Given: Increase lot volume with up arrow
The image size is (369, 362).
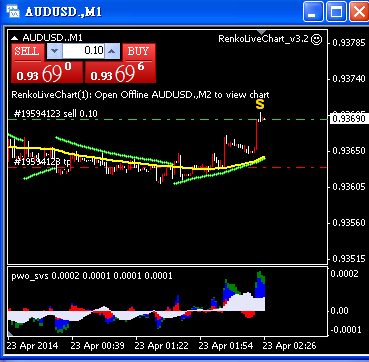Looking at the screenshot, I should [112, 51].
